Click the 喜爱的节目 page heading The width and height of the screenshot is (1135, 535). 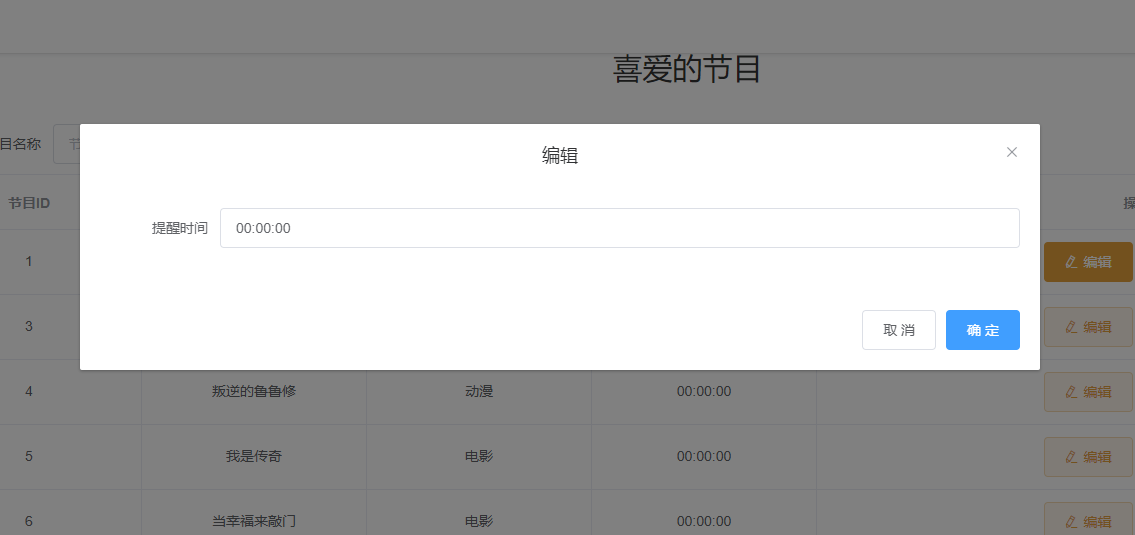pos(686,70)
